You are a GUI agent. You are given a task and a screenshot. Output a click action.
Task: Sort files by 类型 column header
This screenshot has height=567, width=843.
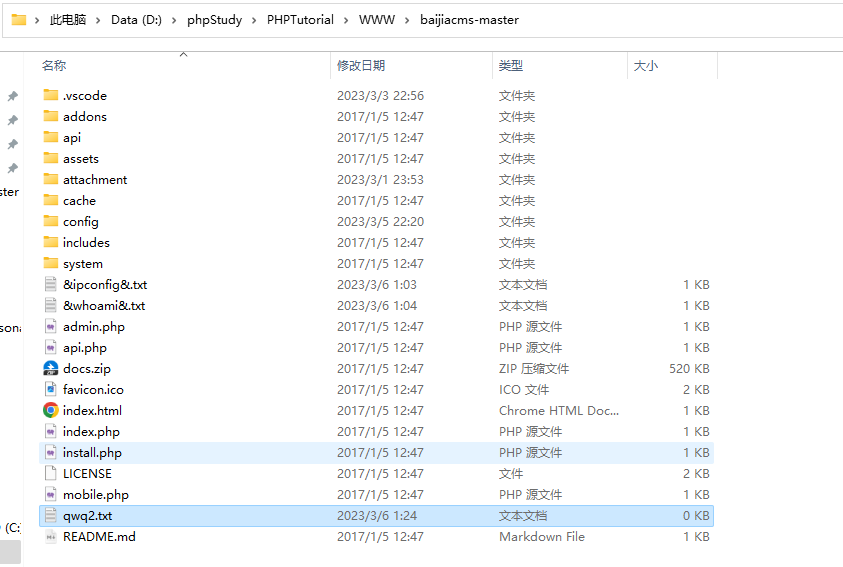click(x=510, y=66)
